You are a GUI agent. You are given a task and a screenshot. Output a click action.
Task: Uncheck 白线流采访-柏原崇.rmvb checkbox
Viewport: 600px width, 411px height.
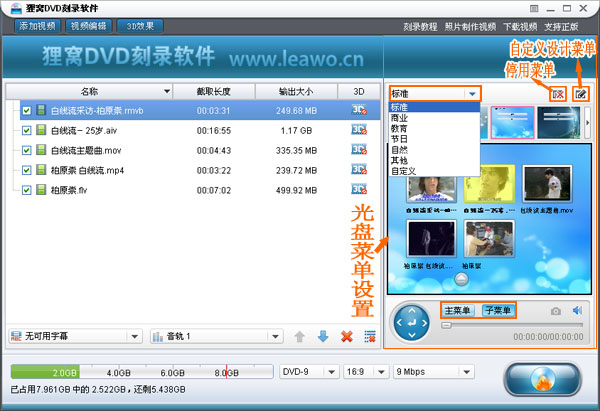(x=26, y=111)
